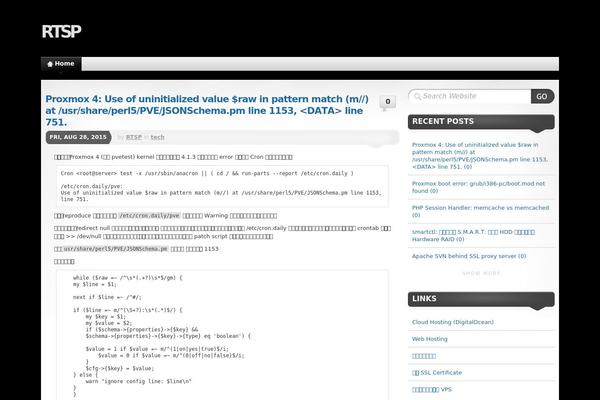Click the RECENT POSTS section header

click(x=481, y=122)
